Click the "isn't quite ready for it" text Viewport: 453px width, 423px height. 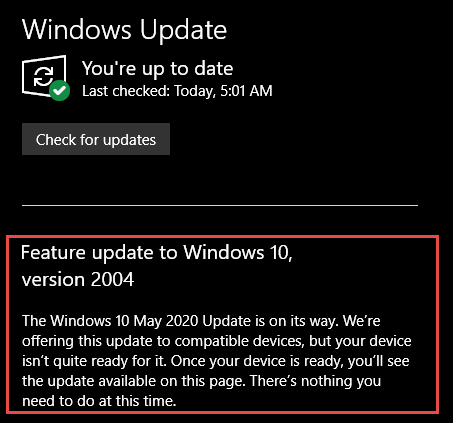click(x=94, y=361)
